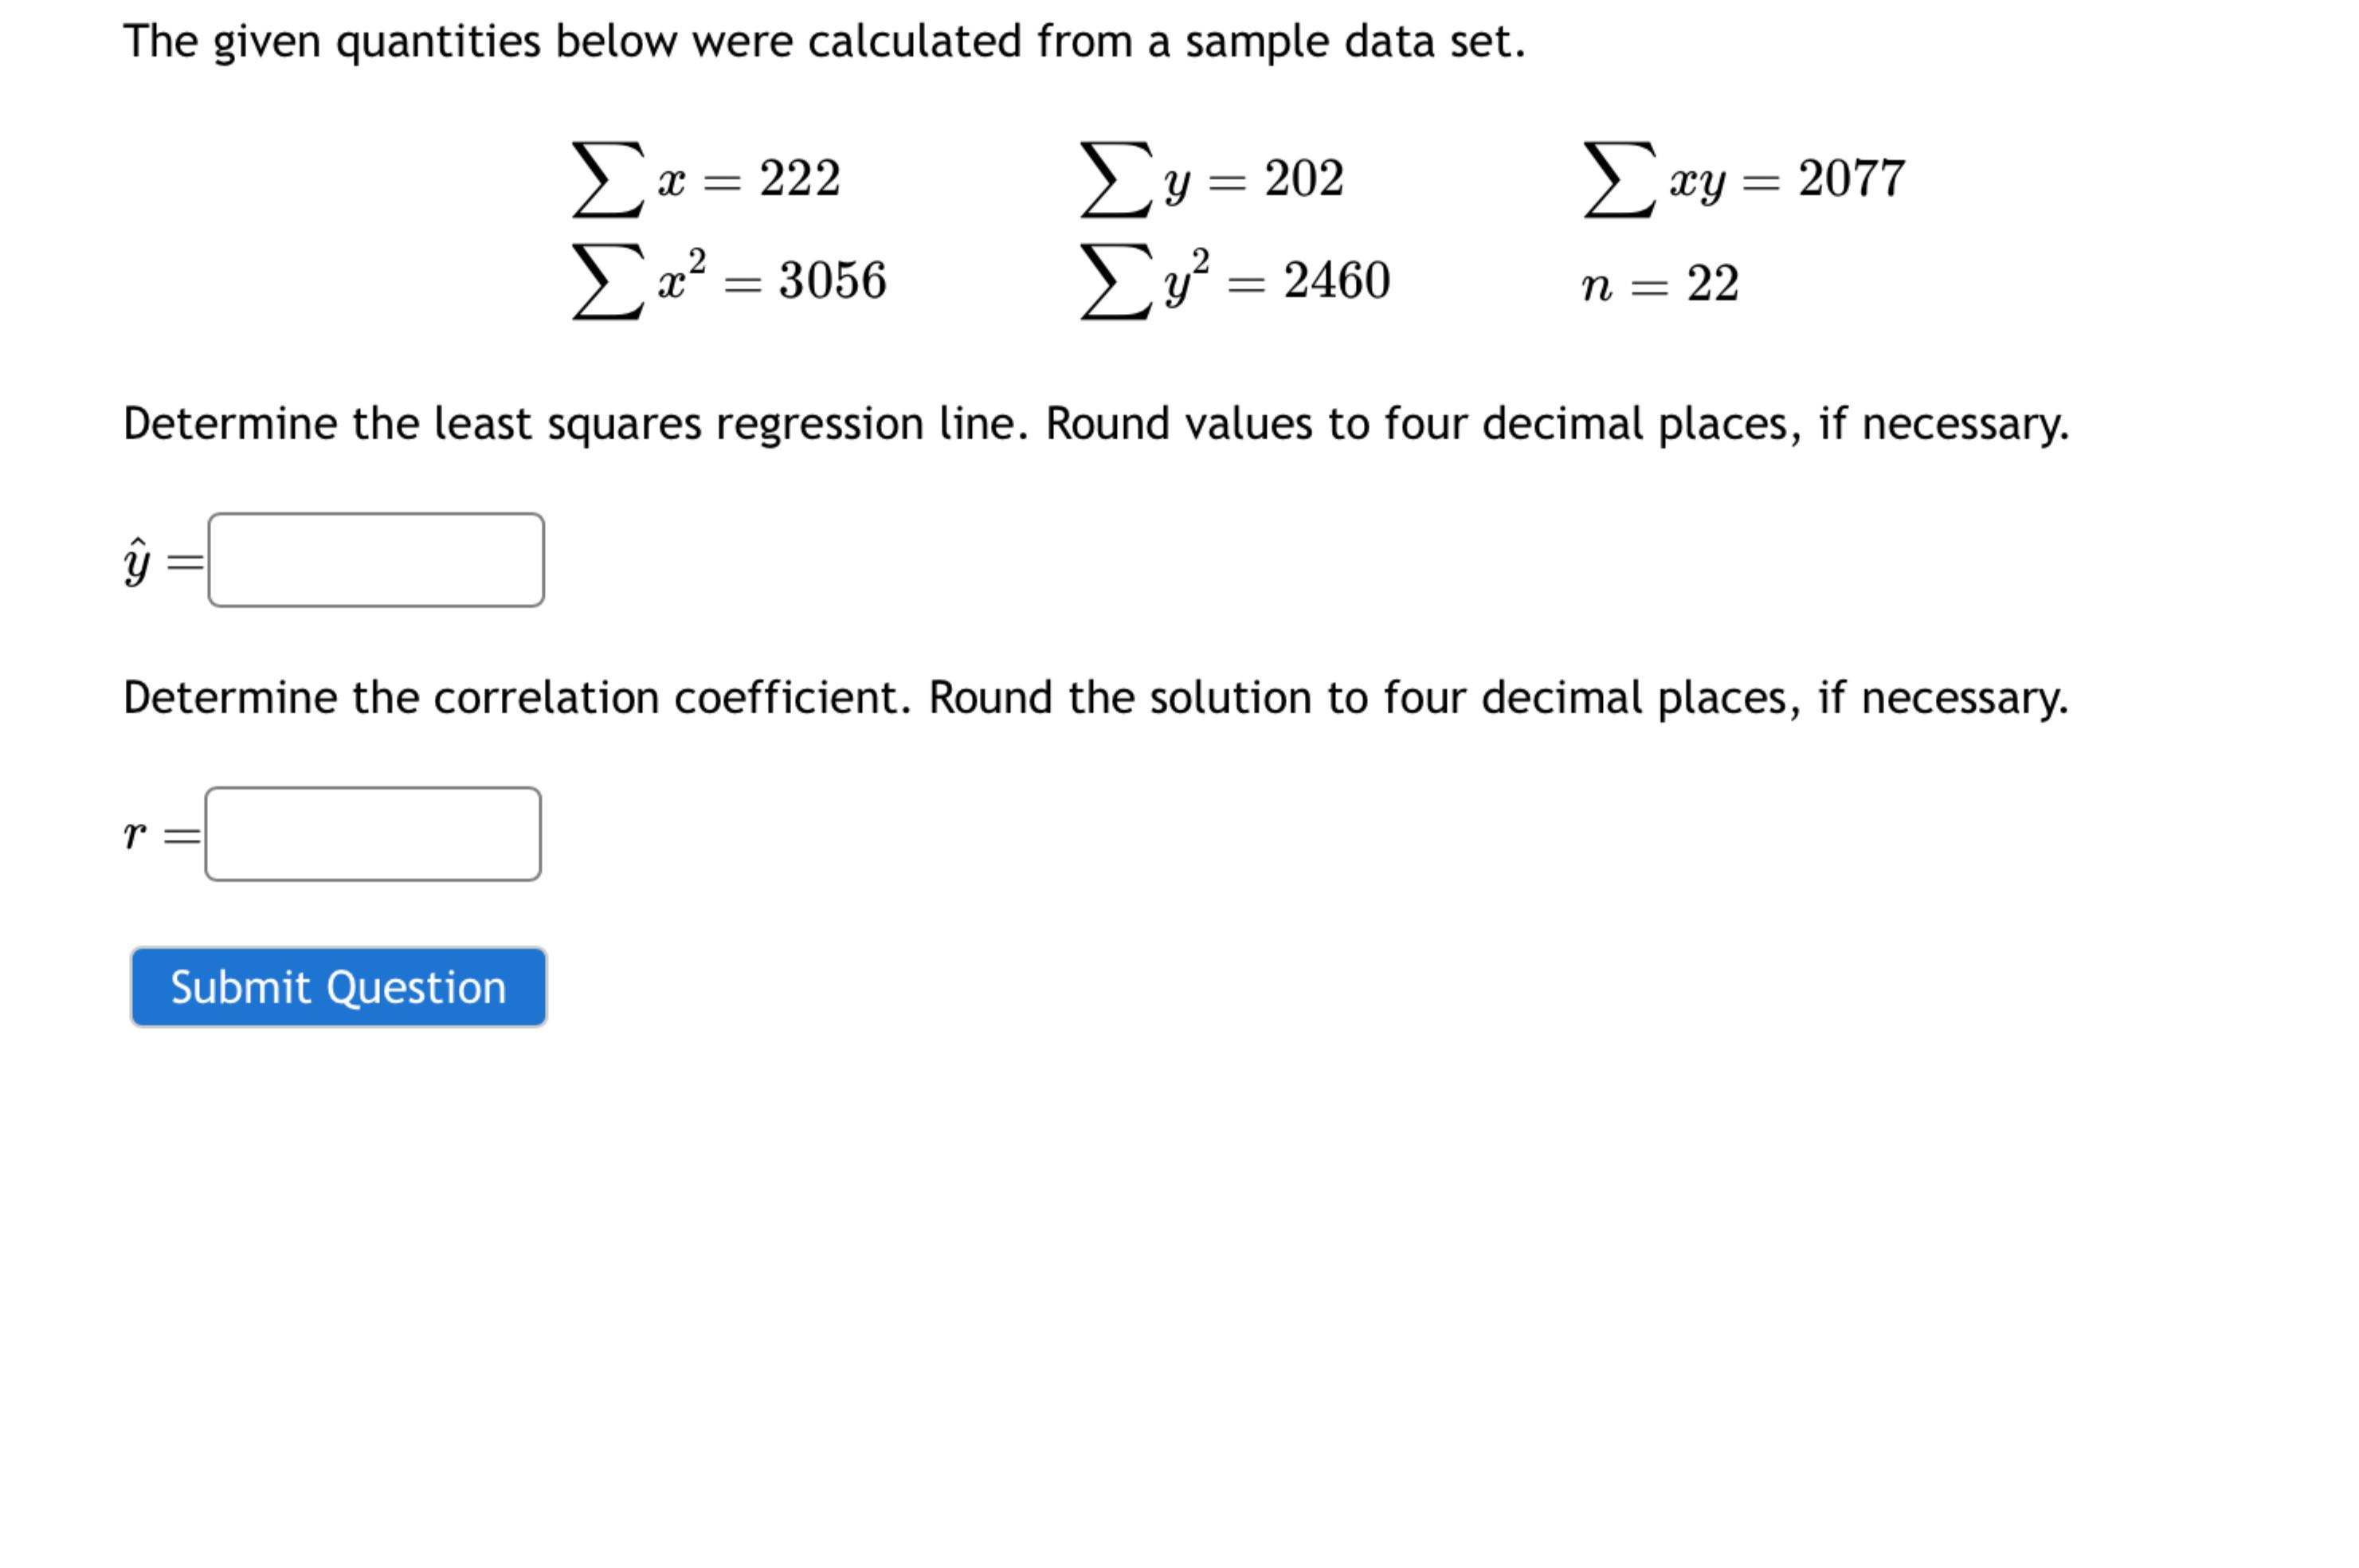Select the Σx = 222 equation text
The image size is (2359, 1568).
point(705,180)
